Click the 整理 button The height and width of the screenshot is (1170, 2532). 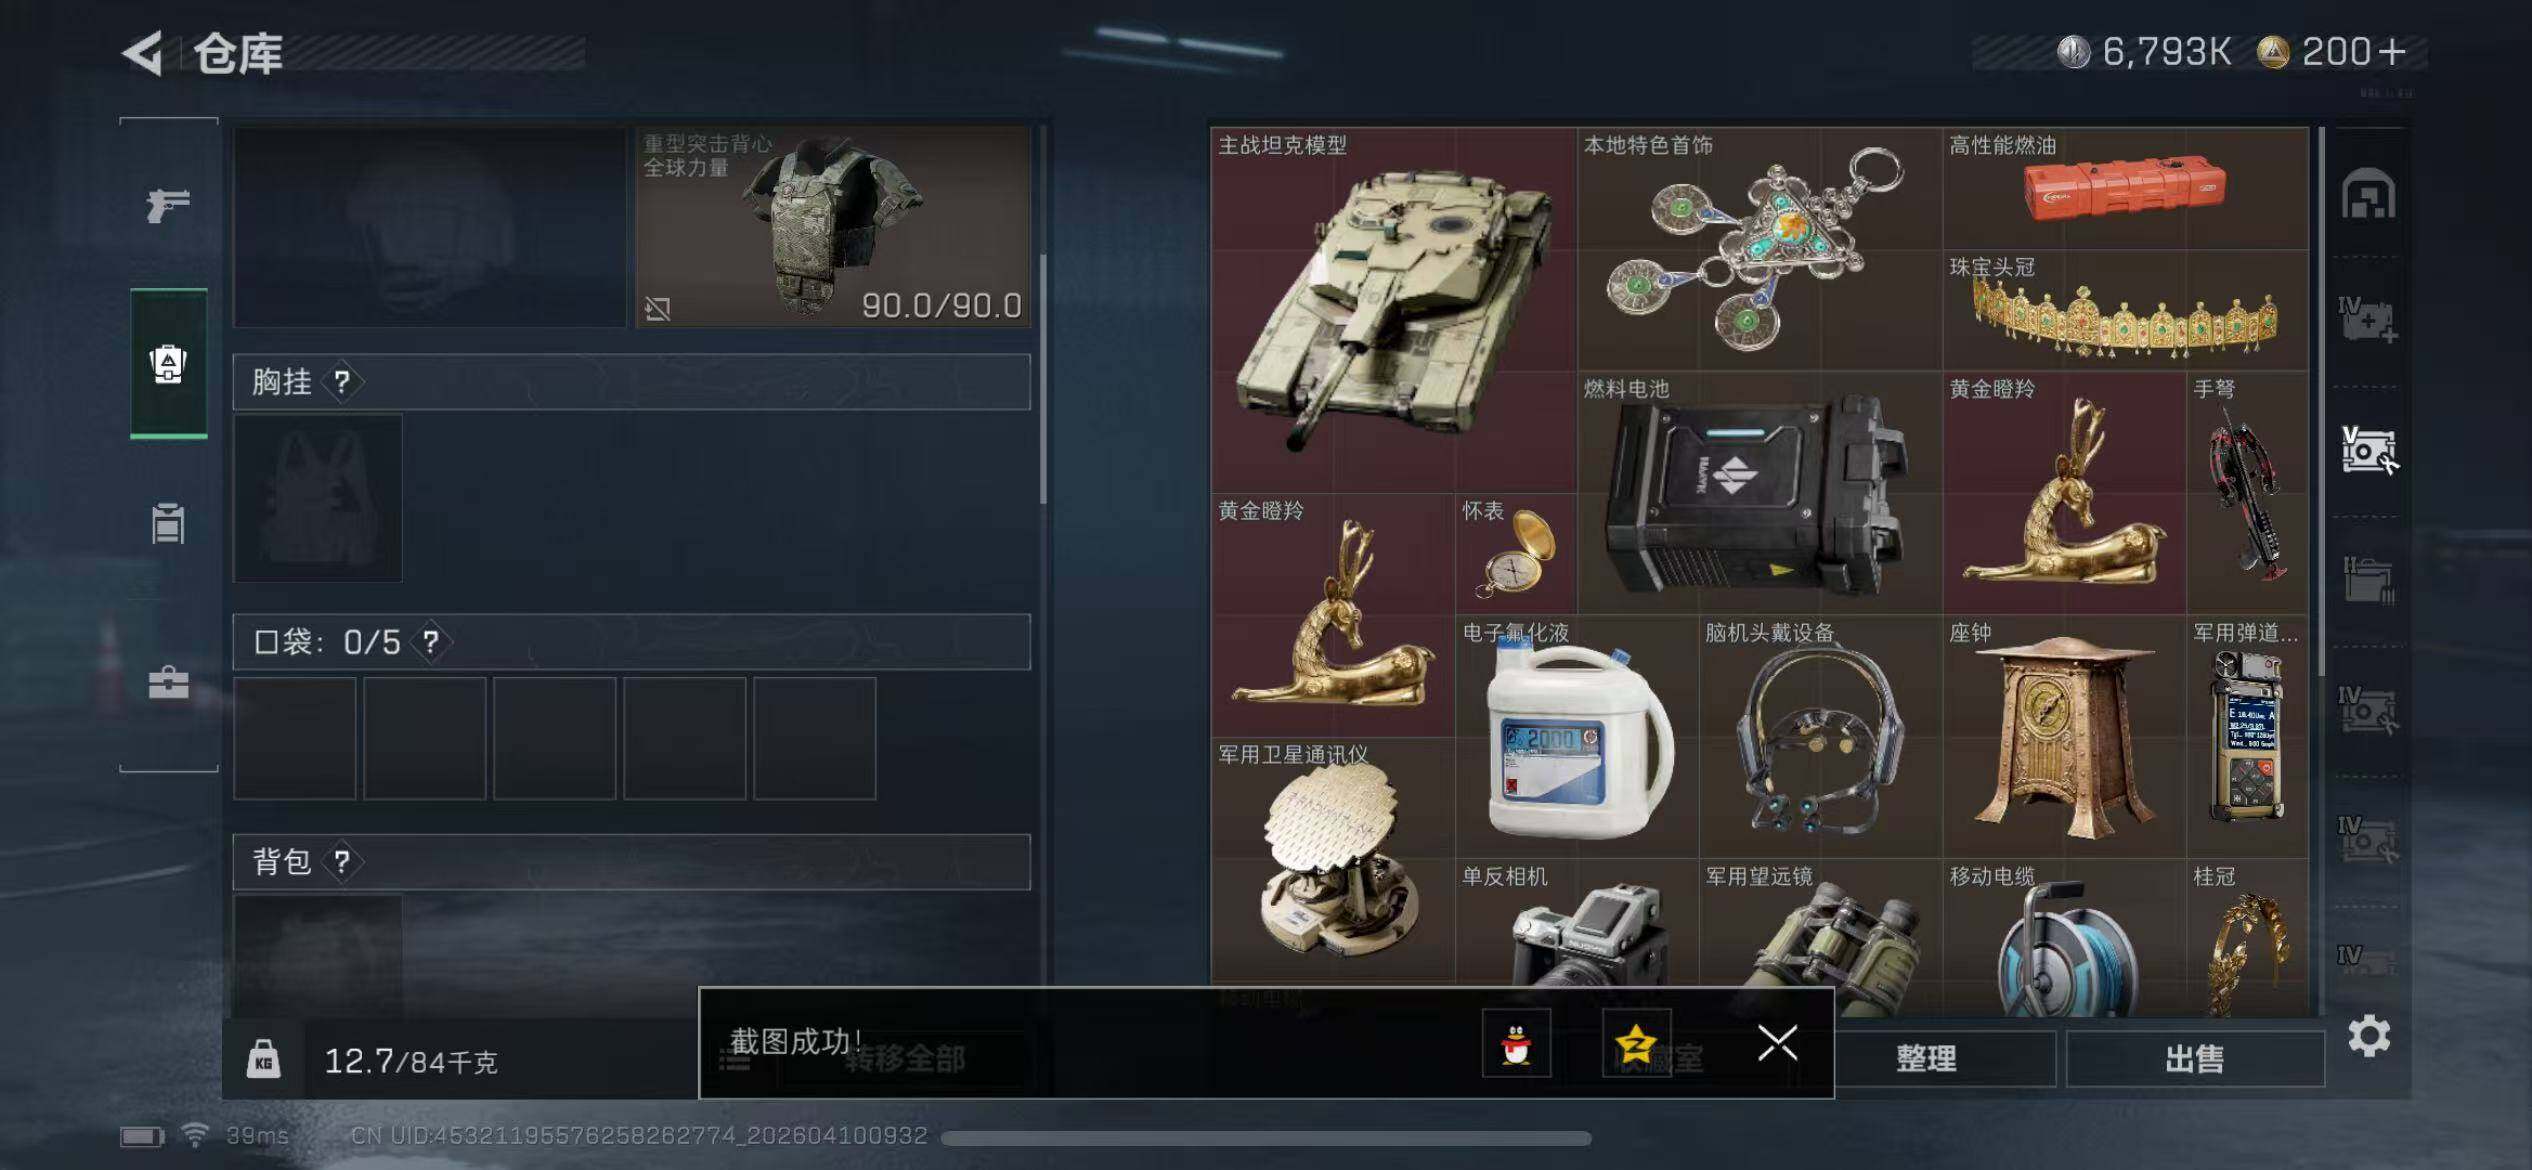[x=1927, y=1058]
